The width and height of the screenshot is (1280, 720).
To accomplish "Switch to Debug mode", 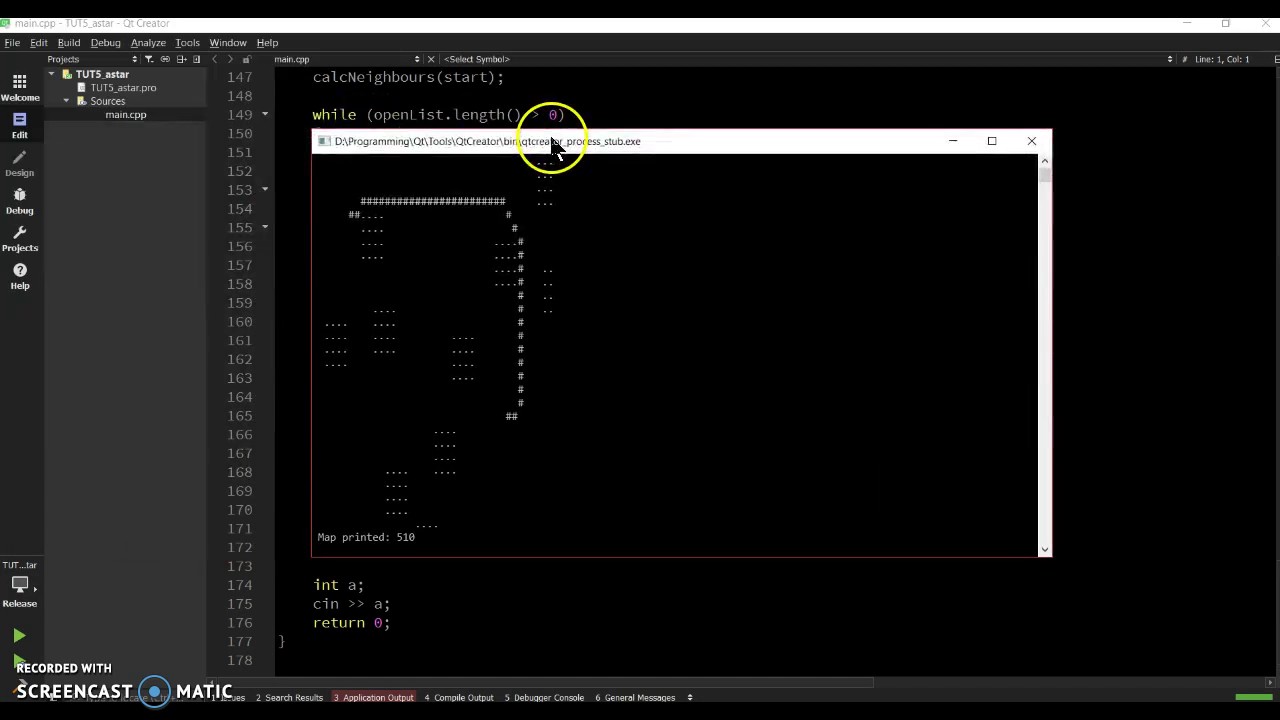I will click(x=19, y=201).
